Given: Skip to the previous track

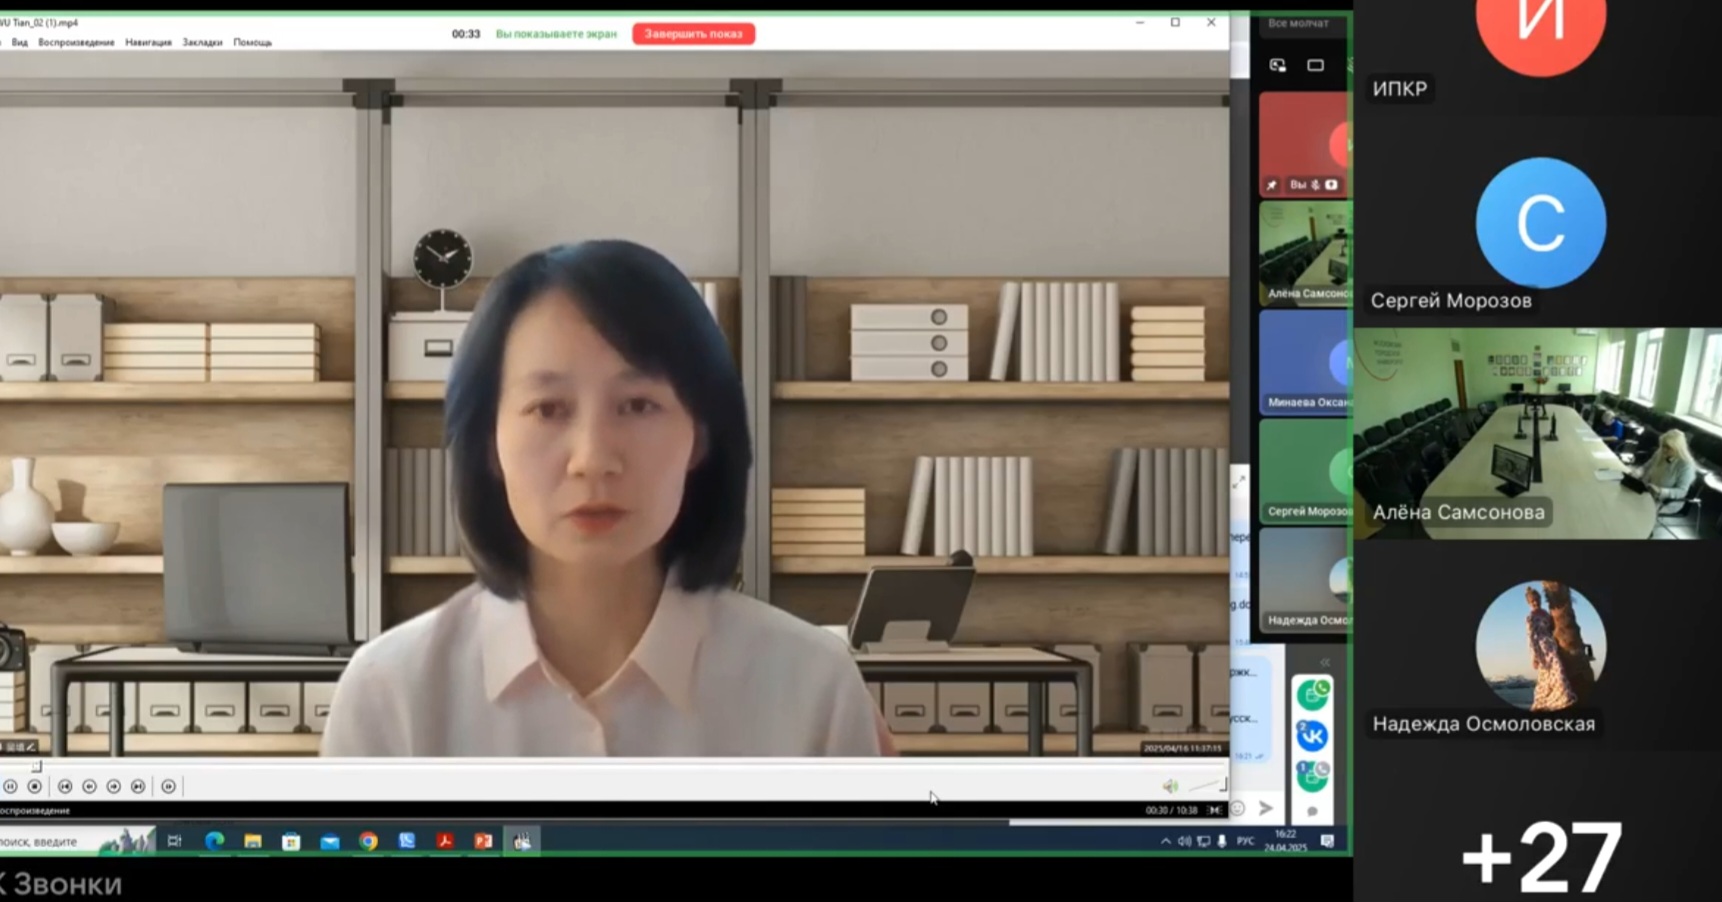Looking at the screenshot, I should tap(65, 787).
